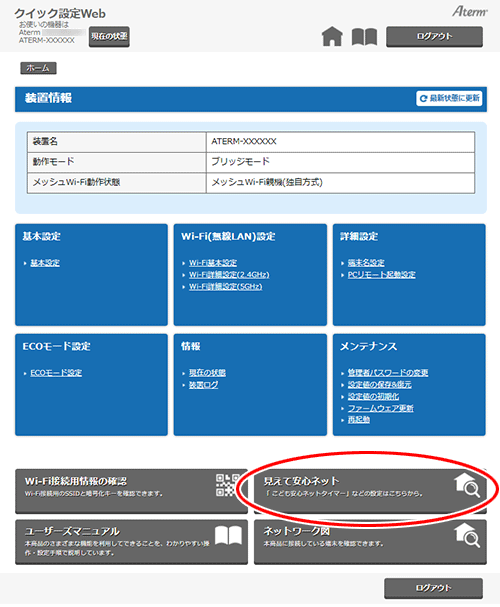Open the 見えて安心ネット card via its magnifier icon

point(467,485)
